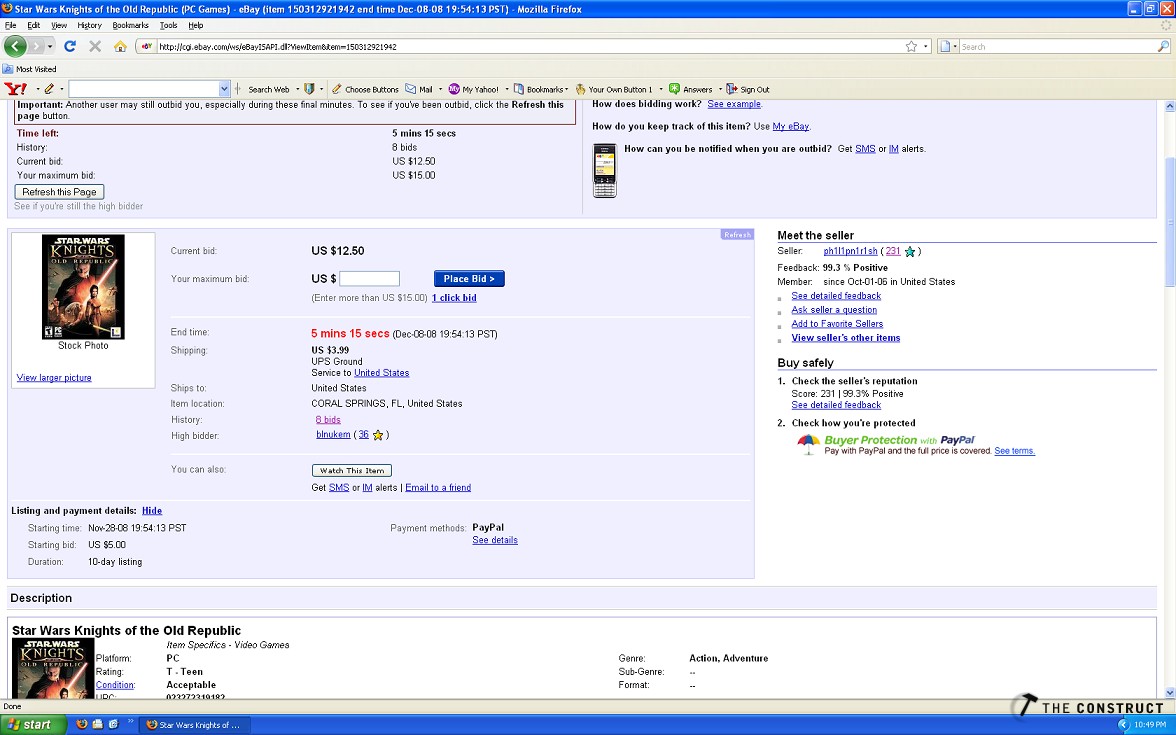
Task: Open the Edit menu
Action: [x=34, y=26]
